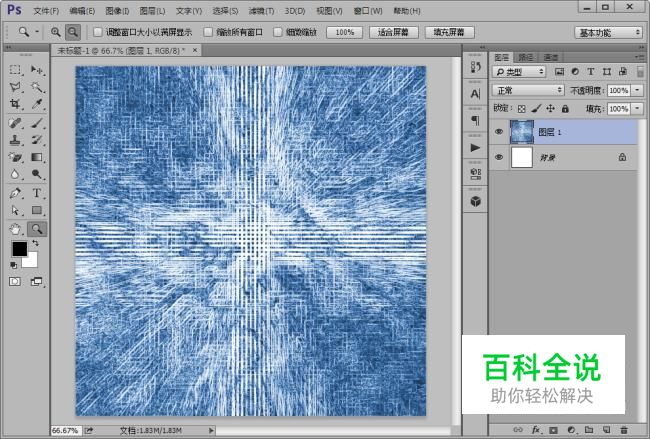Toggle lock position icon
Image resolution: width=650 pixels, height=439 pixels.
pyautogui.click(x=551, y=109)
